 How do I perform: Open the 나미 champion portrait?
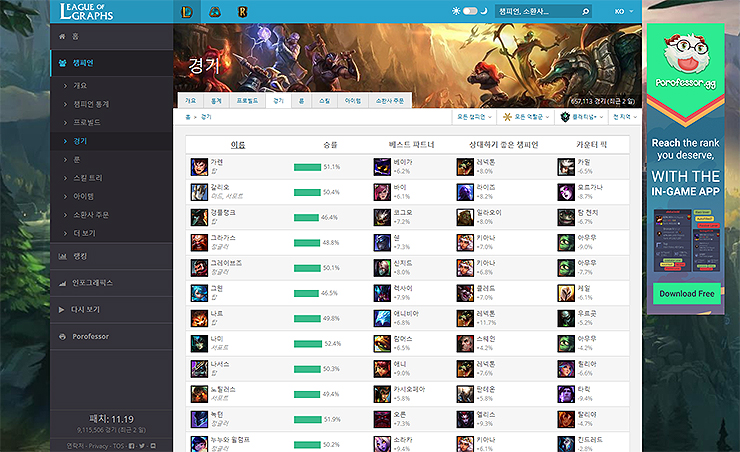pos(199,343)
